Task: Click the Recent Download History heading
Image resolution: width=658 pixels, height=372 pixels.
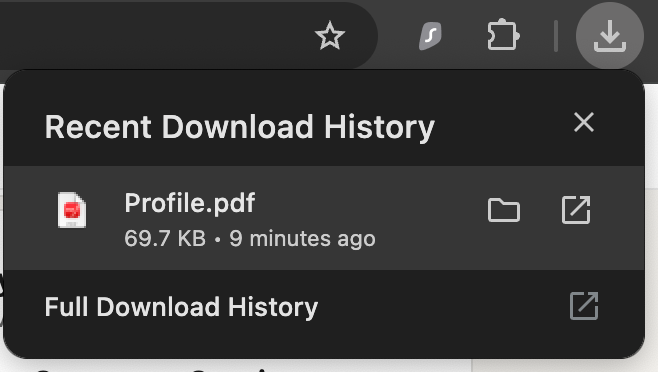Action: pos(240,127)
